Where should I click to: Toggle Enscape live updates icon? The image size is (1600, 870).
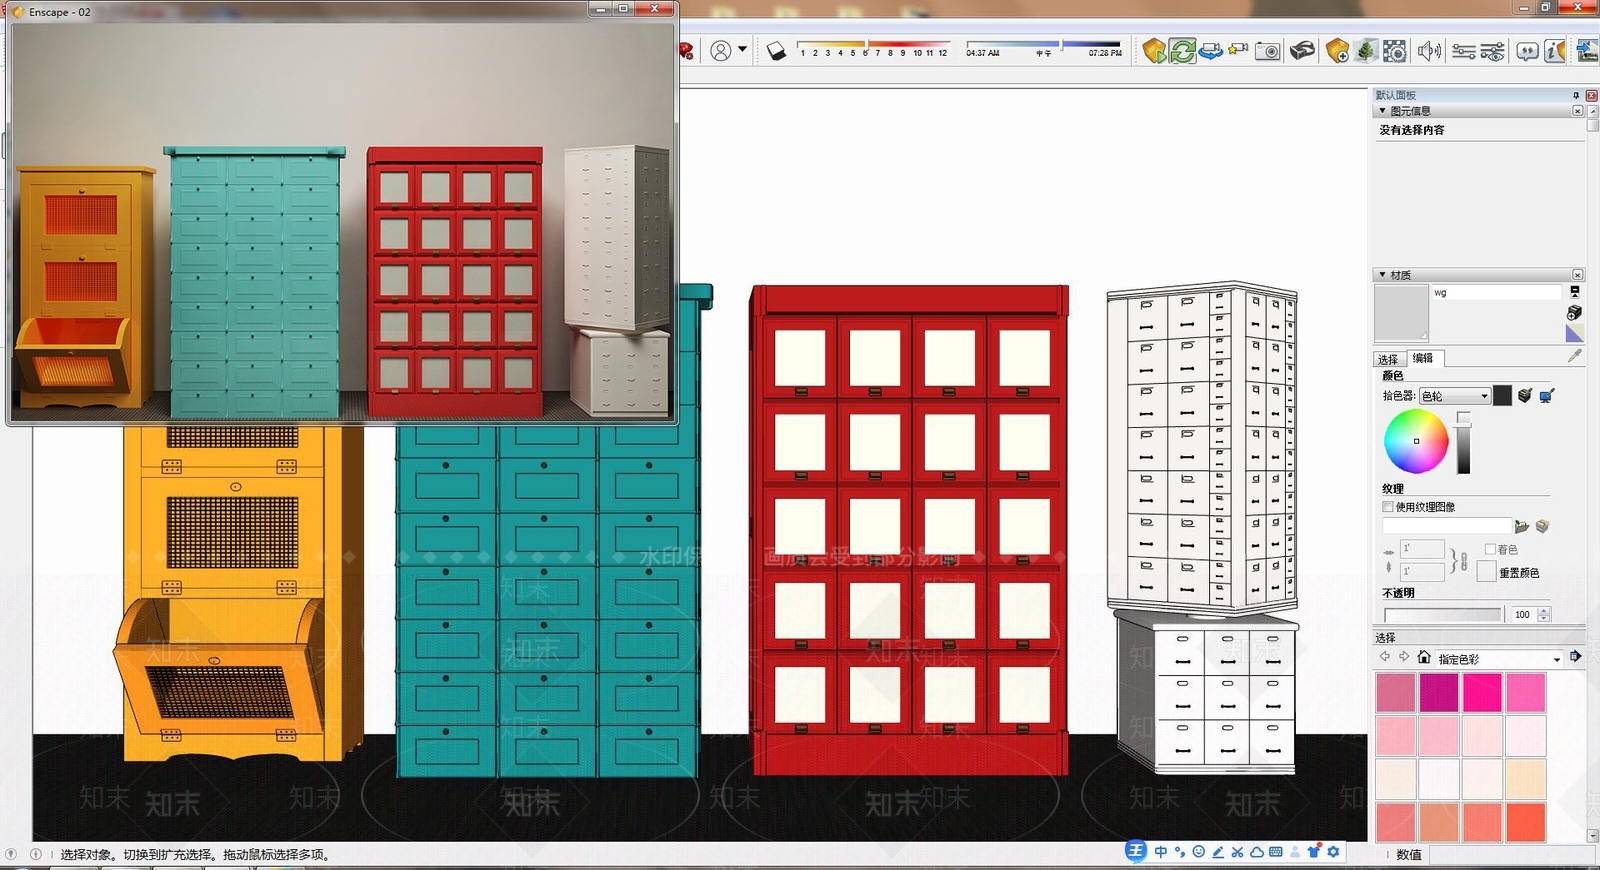(x=1183, y=50)
